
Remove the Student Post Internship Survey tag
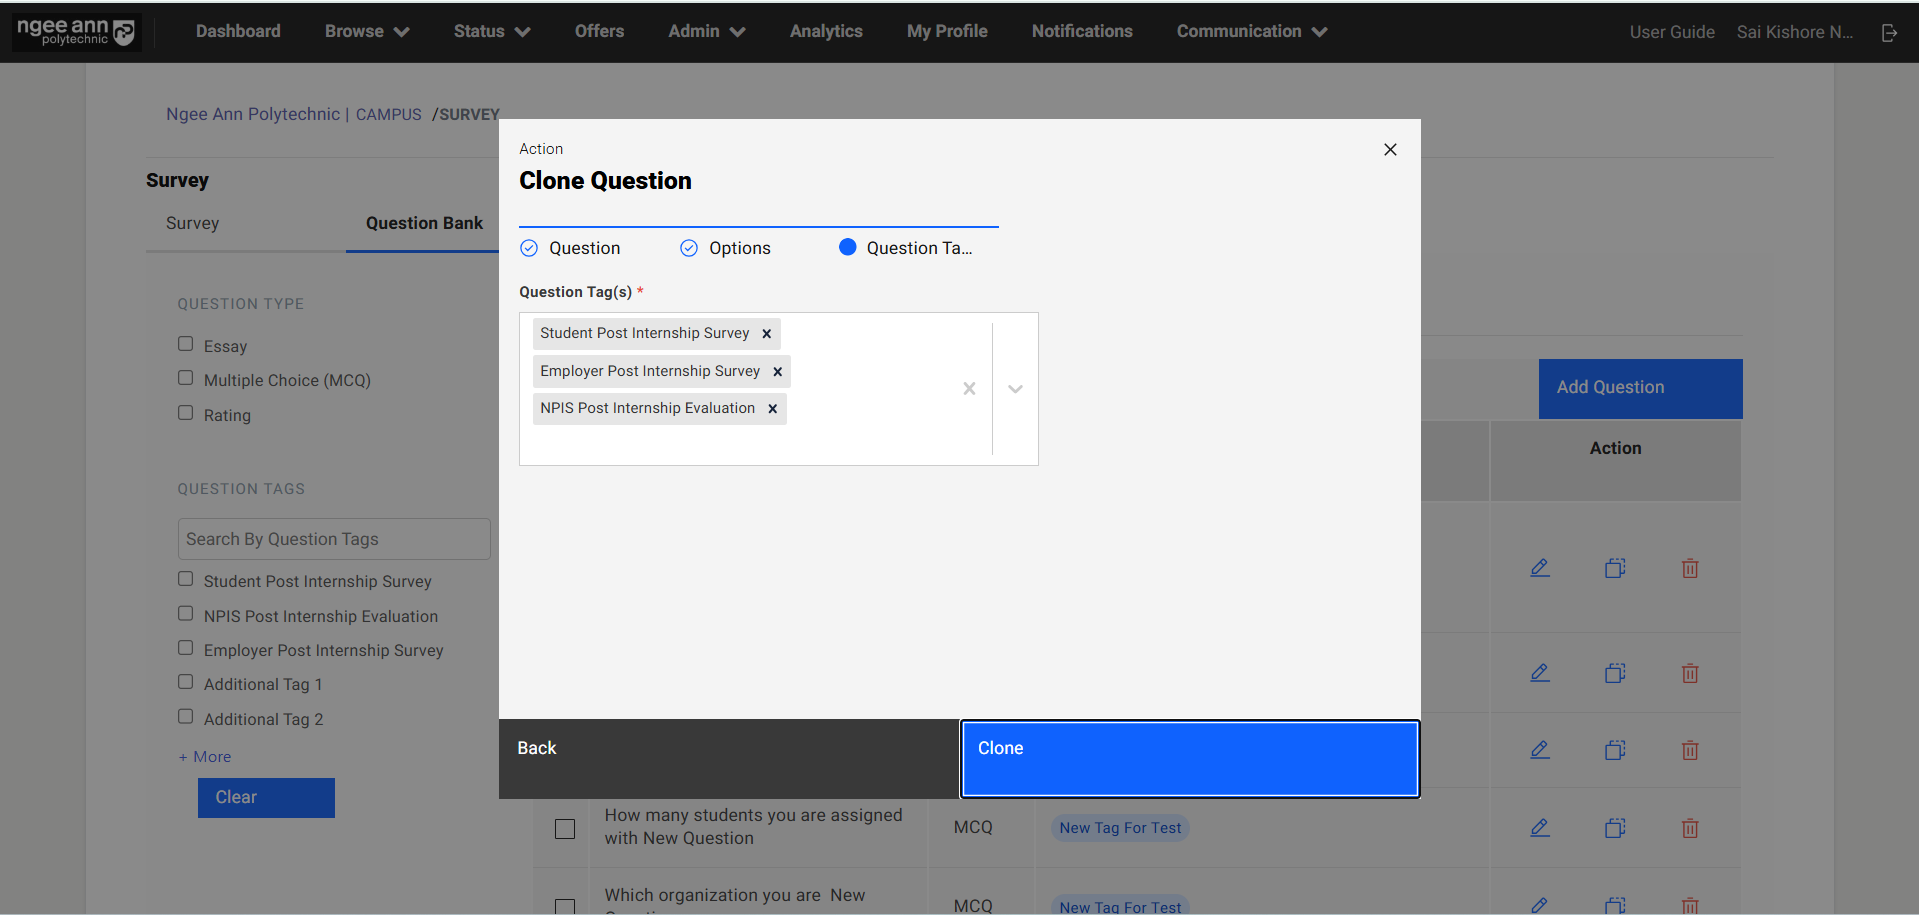pyautogui.click(x=766, y=334)
